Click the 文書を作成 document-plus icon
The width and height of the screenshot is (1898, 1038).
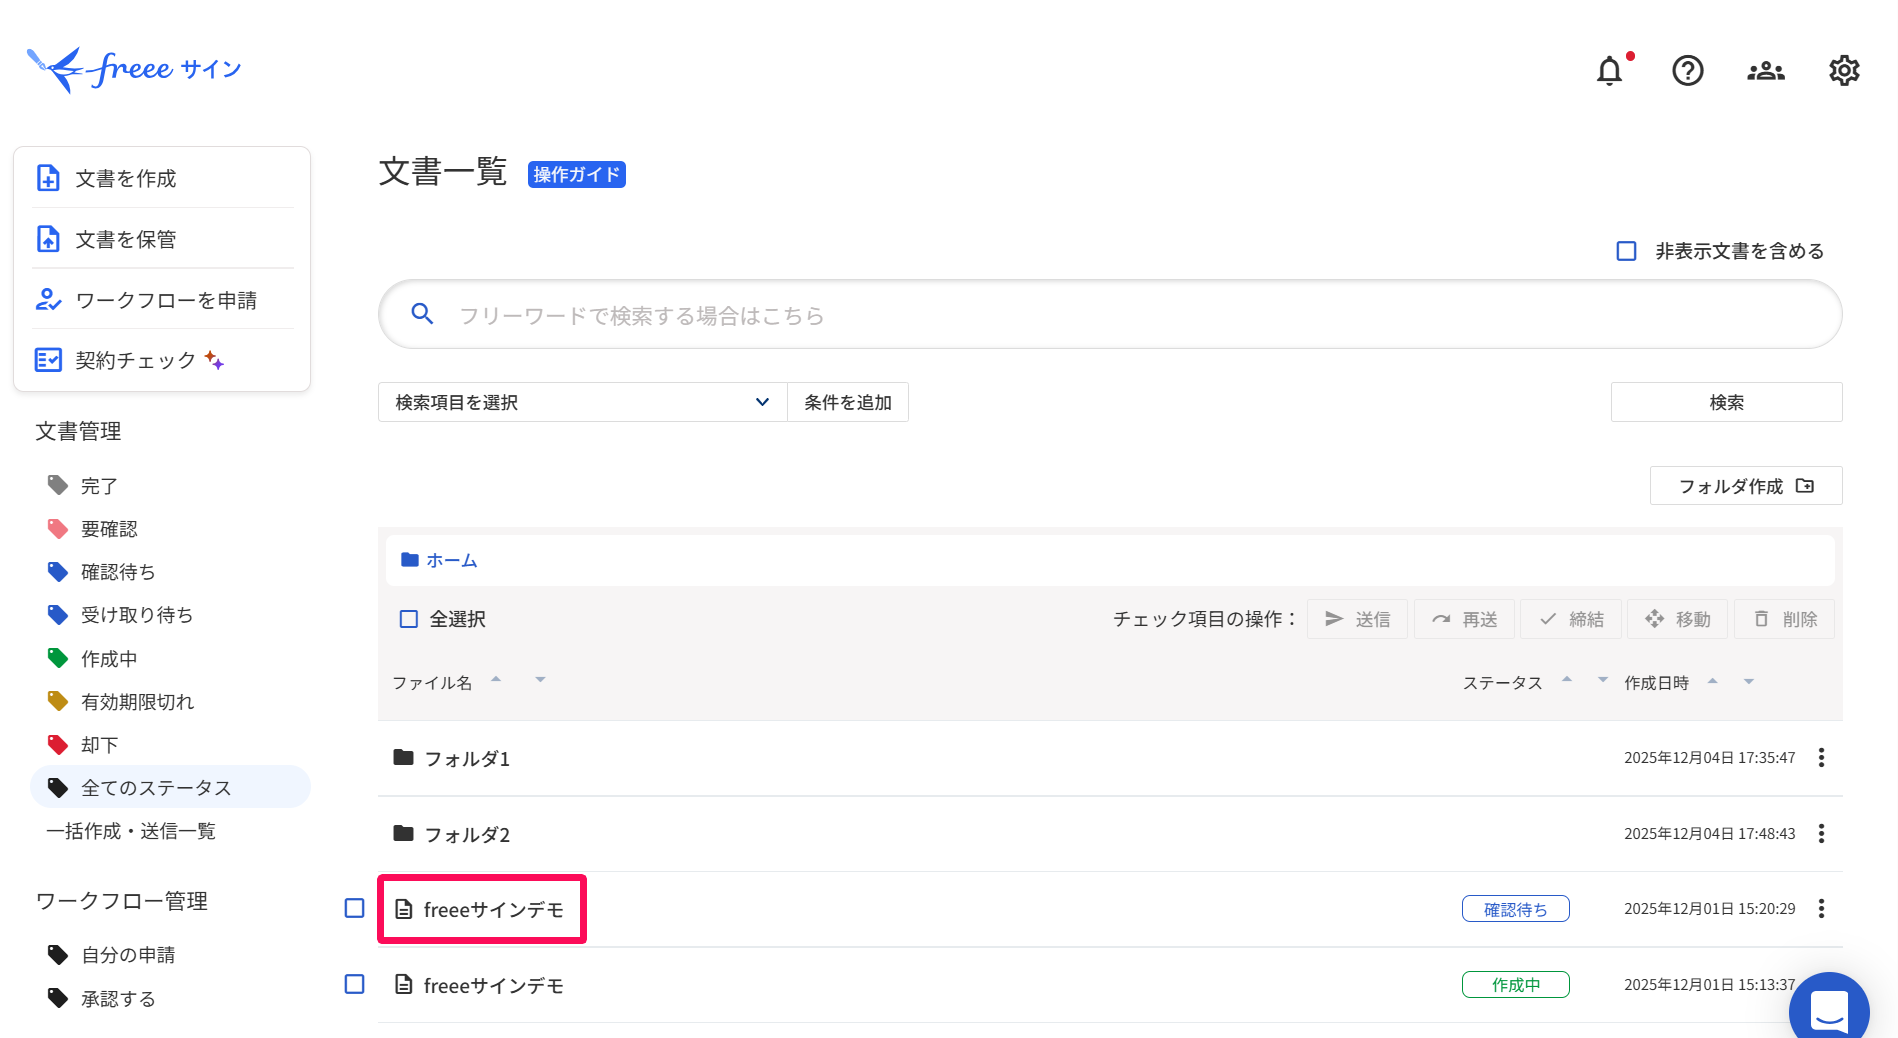pos(48,178)
